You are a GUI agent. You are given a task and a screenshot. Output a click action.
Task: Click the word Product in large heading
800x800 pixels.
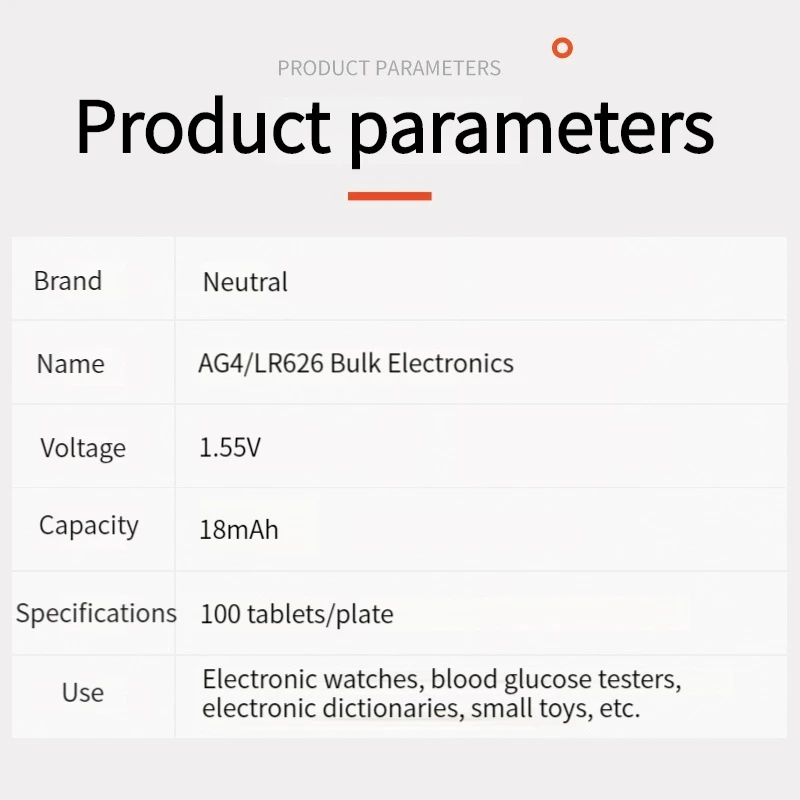click(203, 127)
